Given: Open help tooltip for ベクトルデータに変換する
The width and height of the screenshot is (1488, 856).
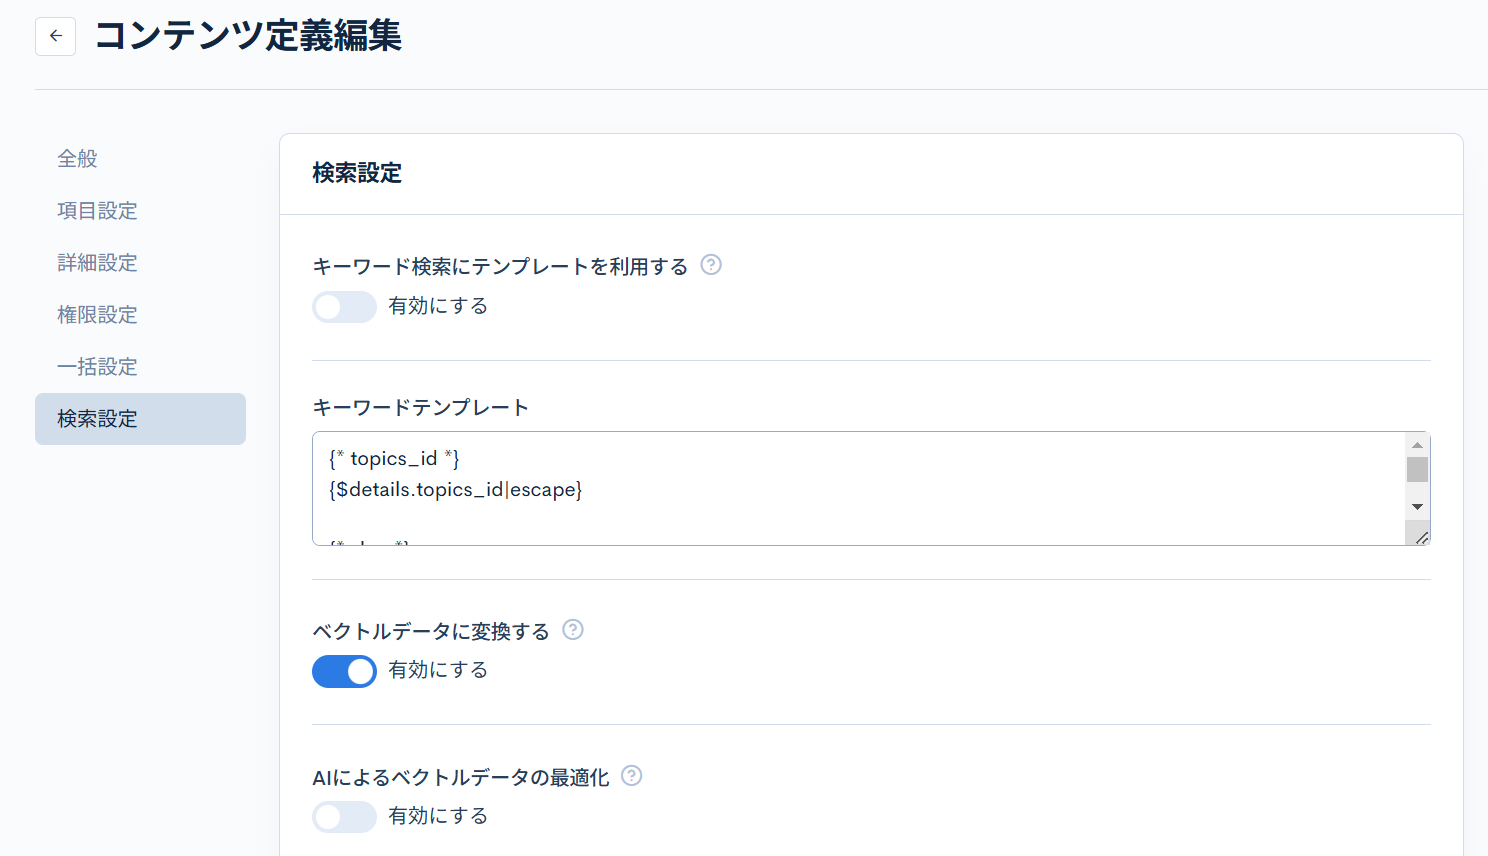Looking at the screenshot, I should point(572,630).
